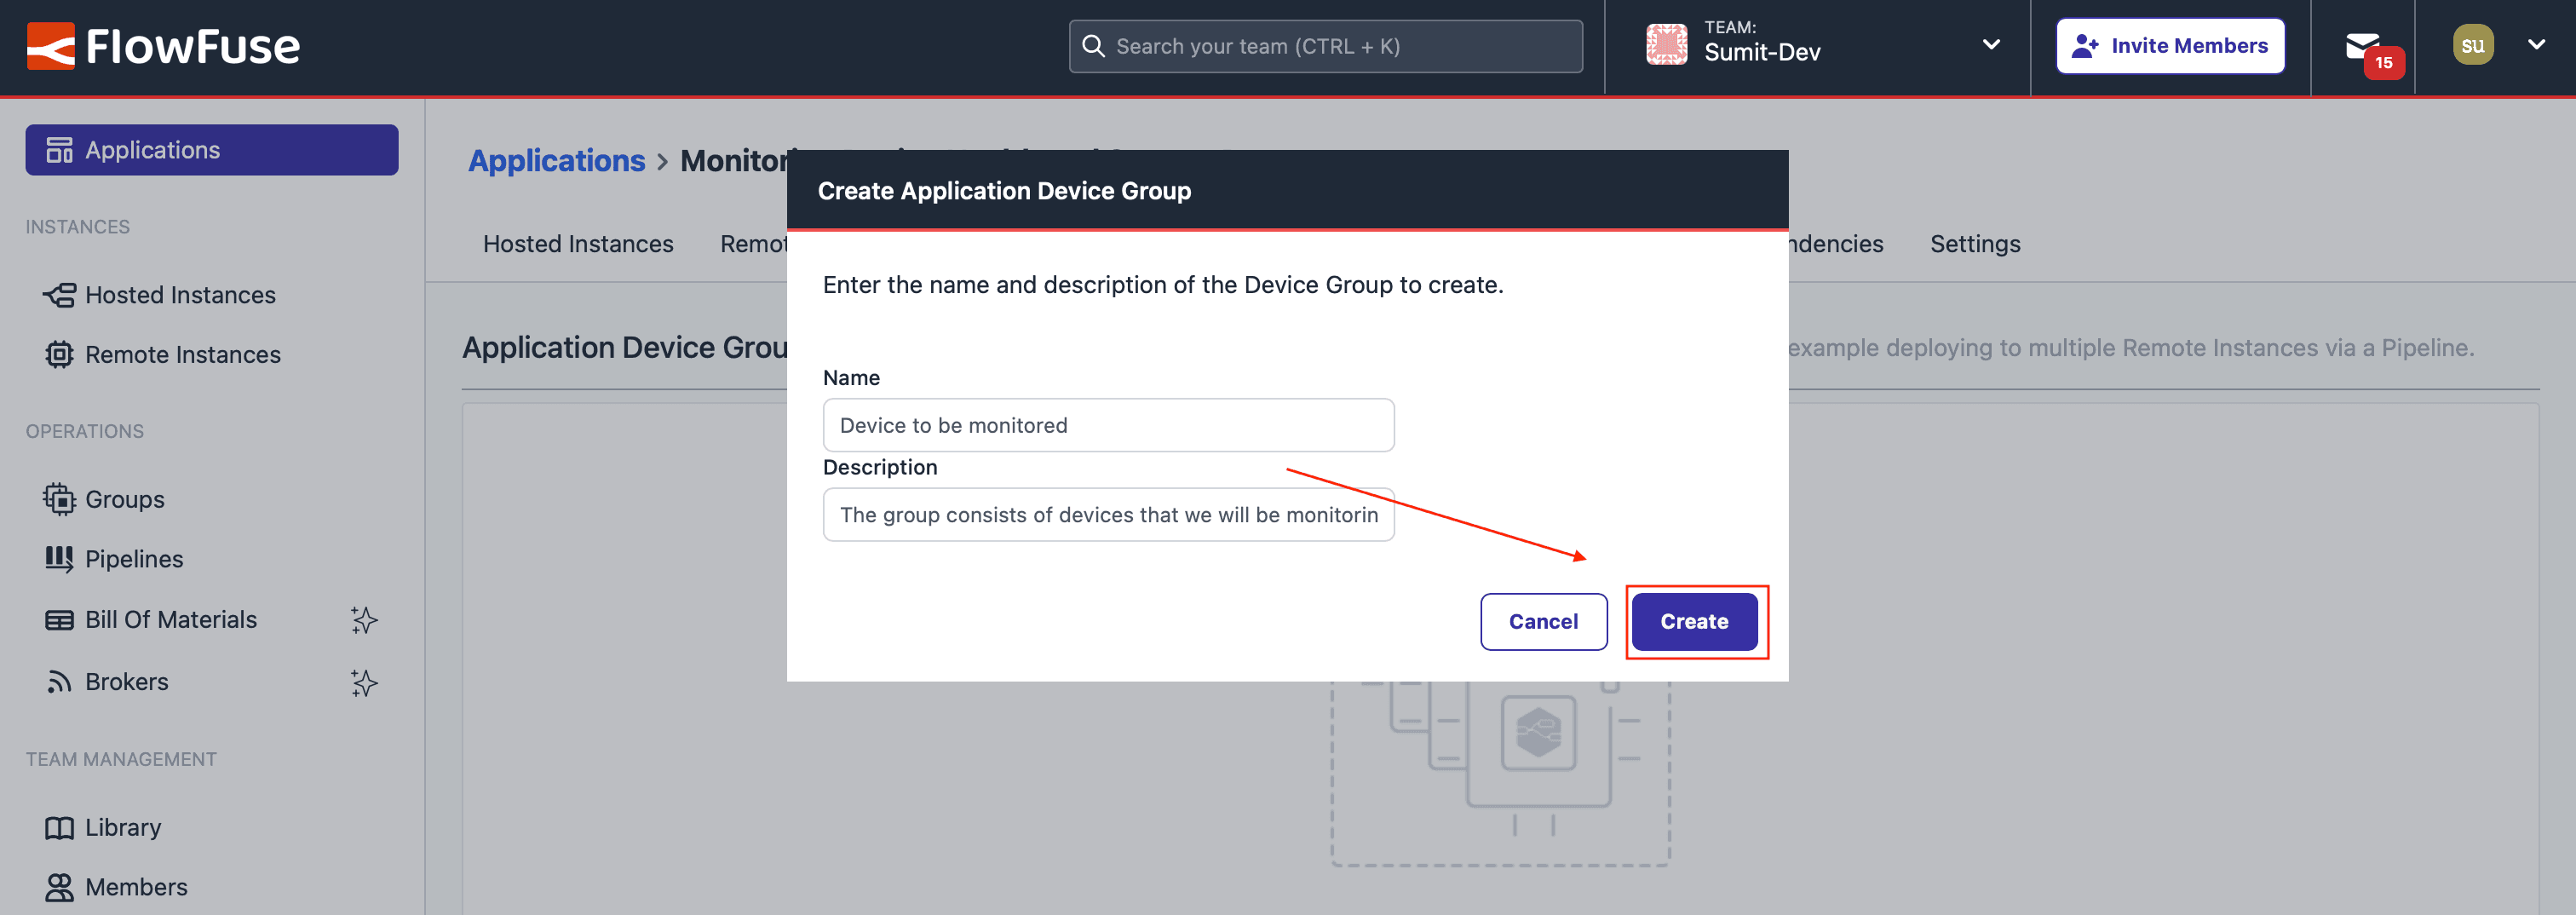
Task: Click the Brokers sidebar icon
Action: (60, 681)
